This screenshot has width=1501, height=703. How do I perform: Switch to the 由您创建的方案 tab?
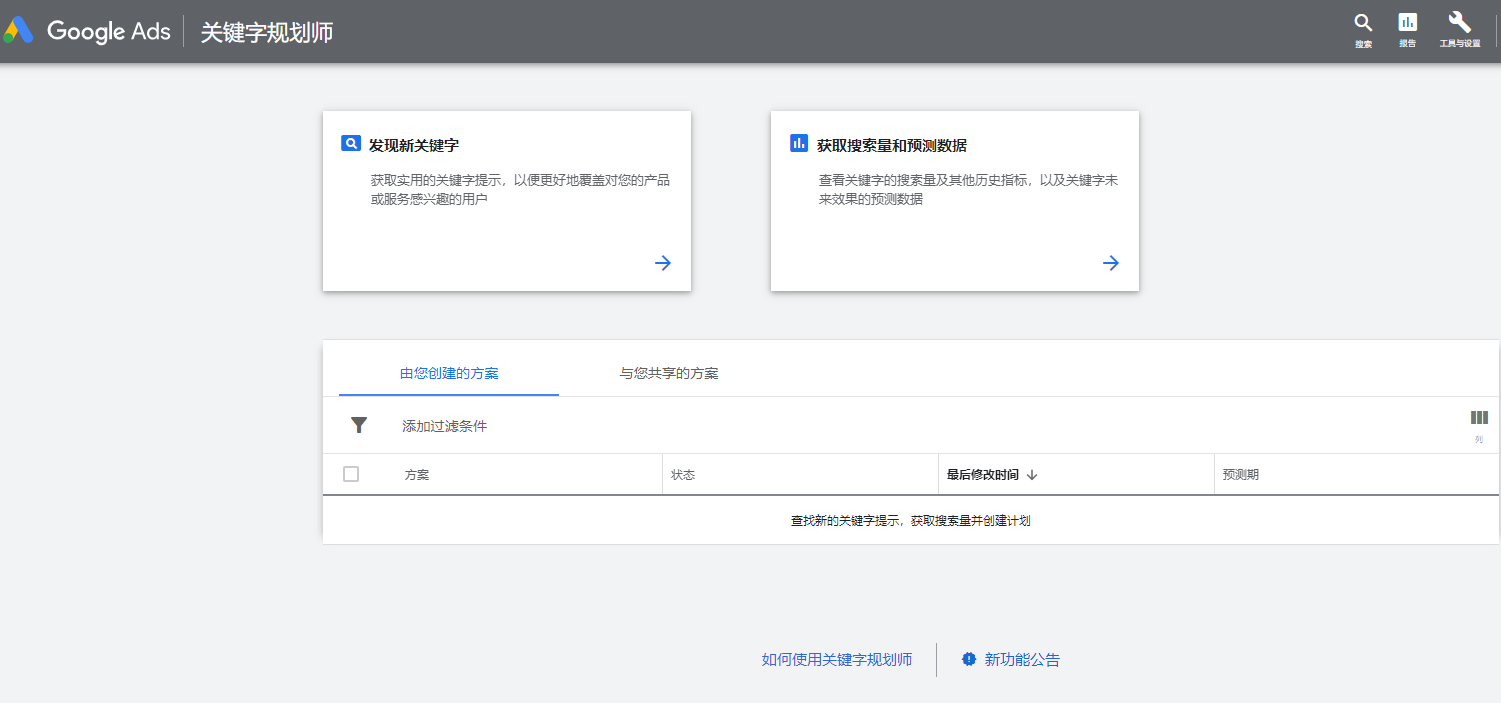click(x=449, y=373)
